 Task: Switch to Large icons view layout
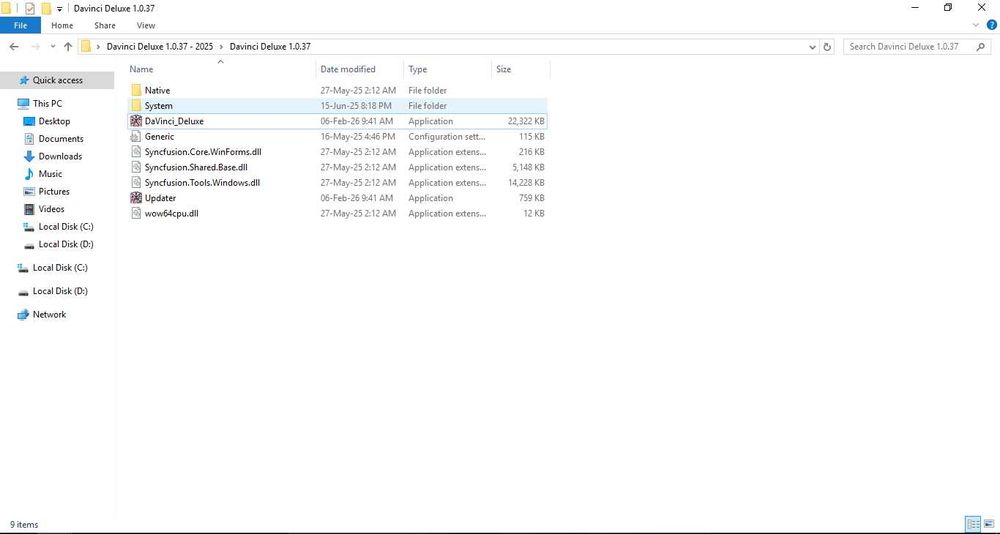[989, 524]
